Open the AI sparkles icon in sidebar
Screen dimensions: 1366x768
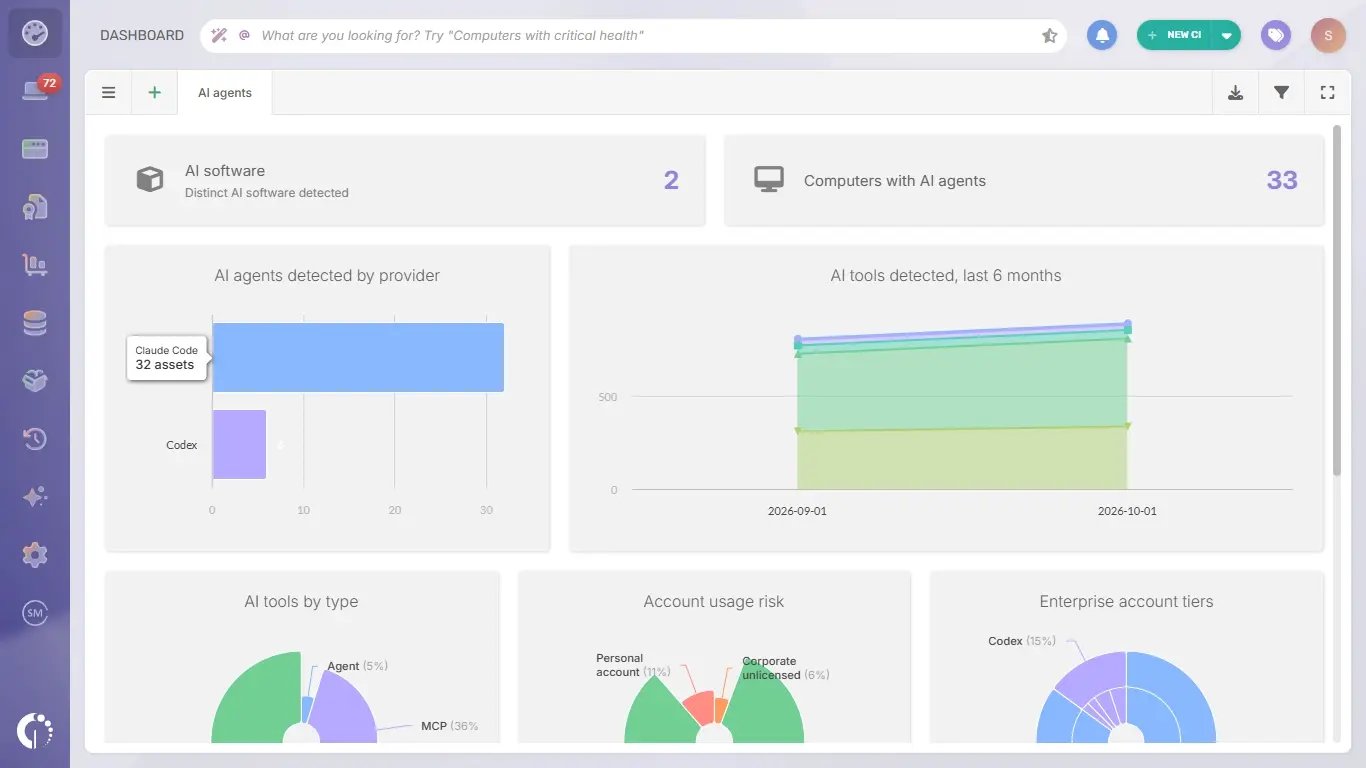pyautogui.click(x=35, y=497)
